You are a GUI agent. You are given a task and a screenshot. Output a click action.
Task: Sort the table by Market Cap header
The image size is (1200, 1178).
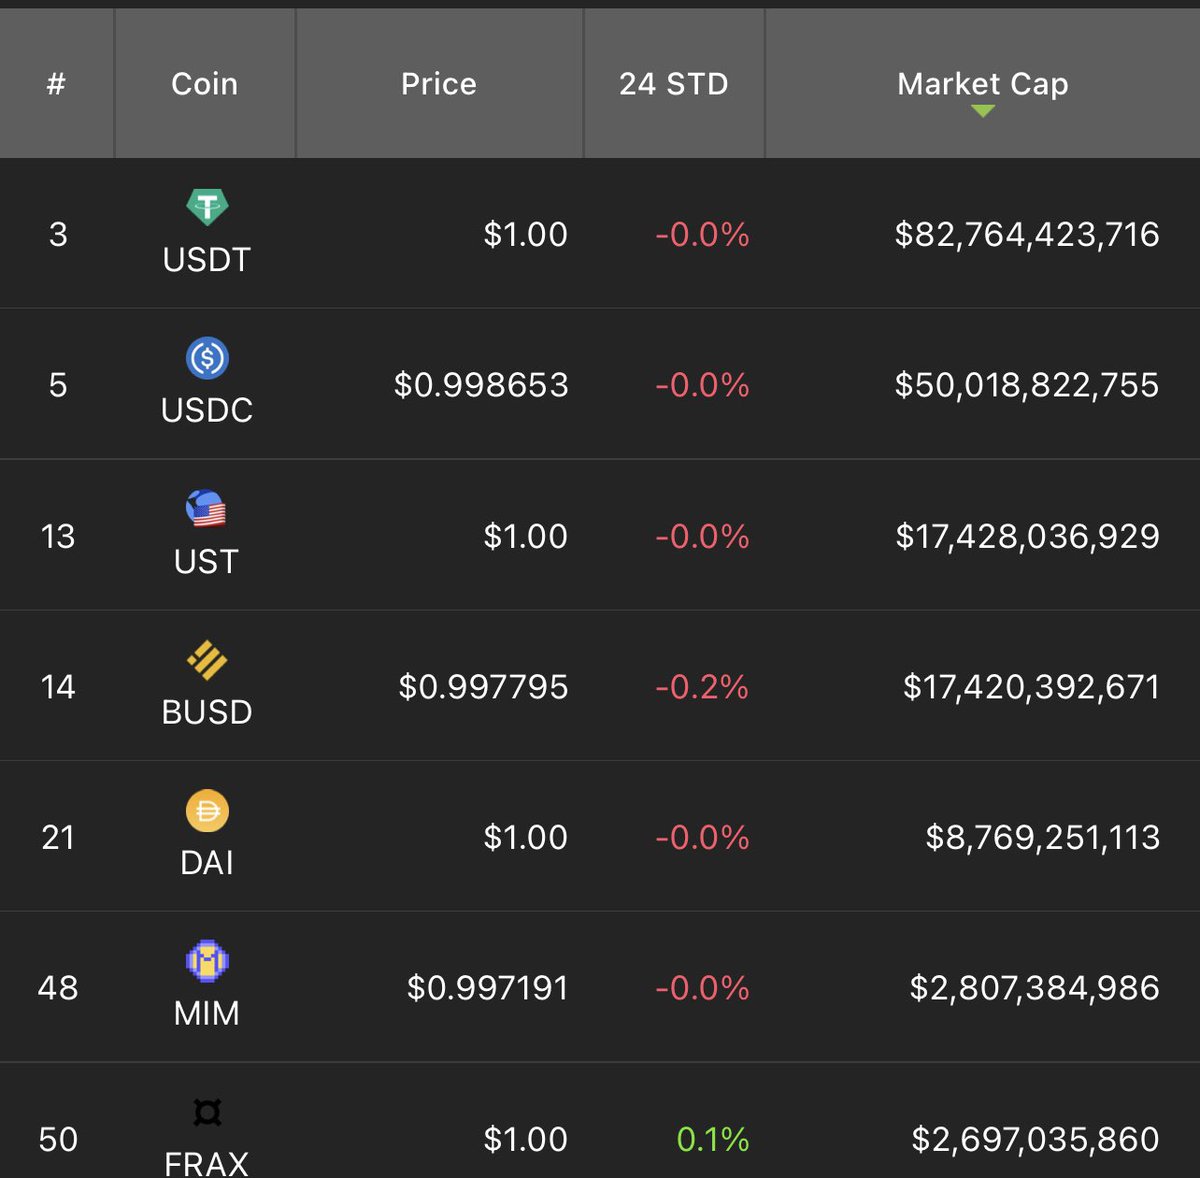coord(983,84)
